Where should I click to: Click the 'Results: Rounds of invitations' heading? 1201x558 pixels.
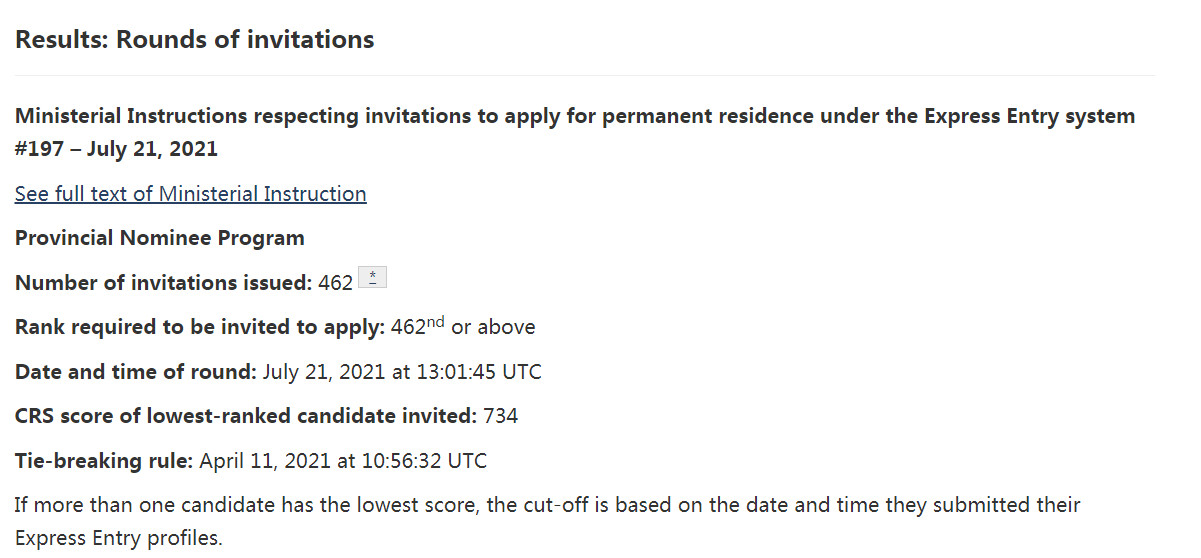195,40
